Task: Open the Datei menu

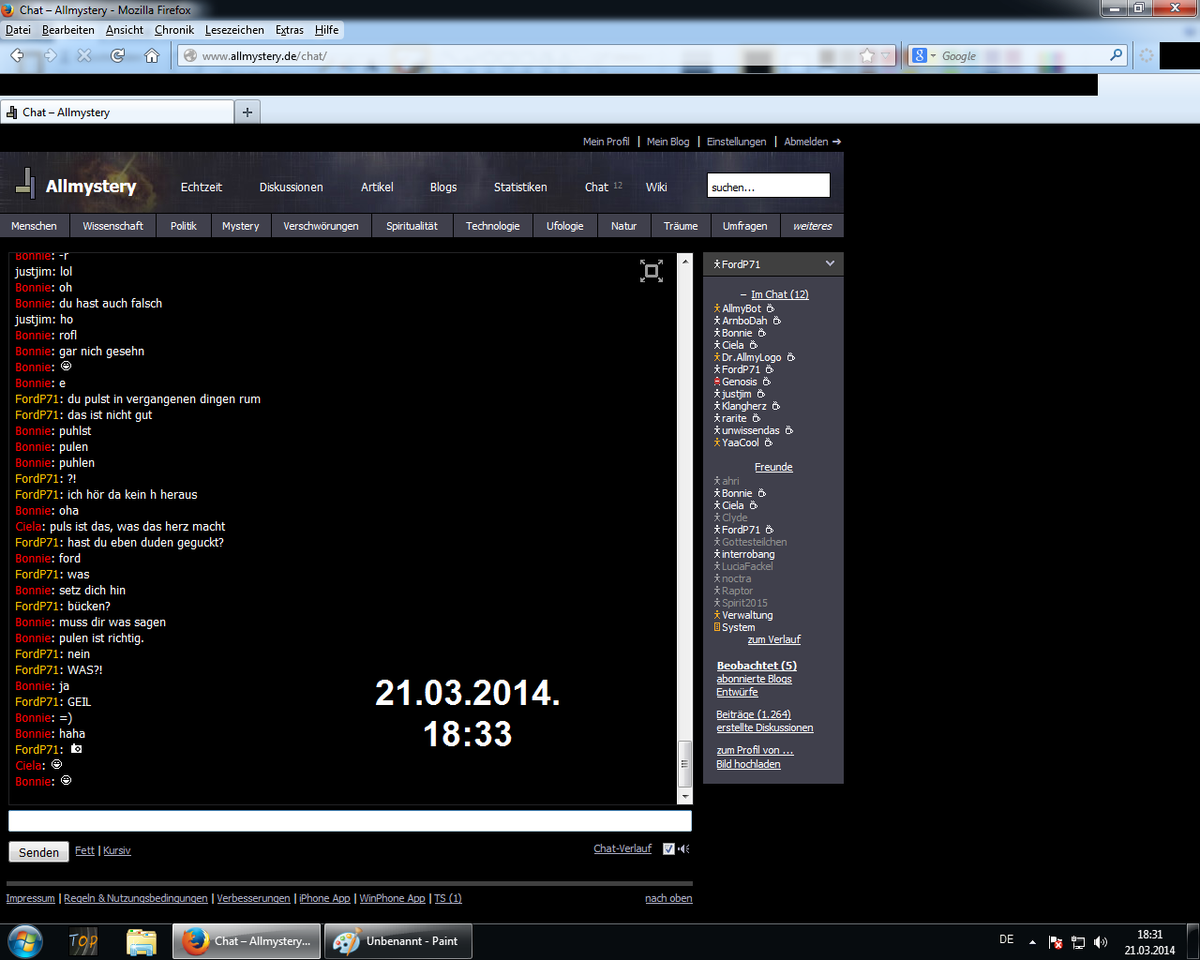Action: click(x=18, y=30)
